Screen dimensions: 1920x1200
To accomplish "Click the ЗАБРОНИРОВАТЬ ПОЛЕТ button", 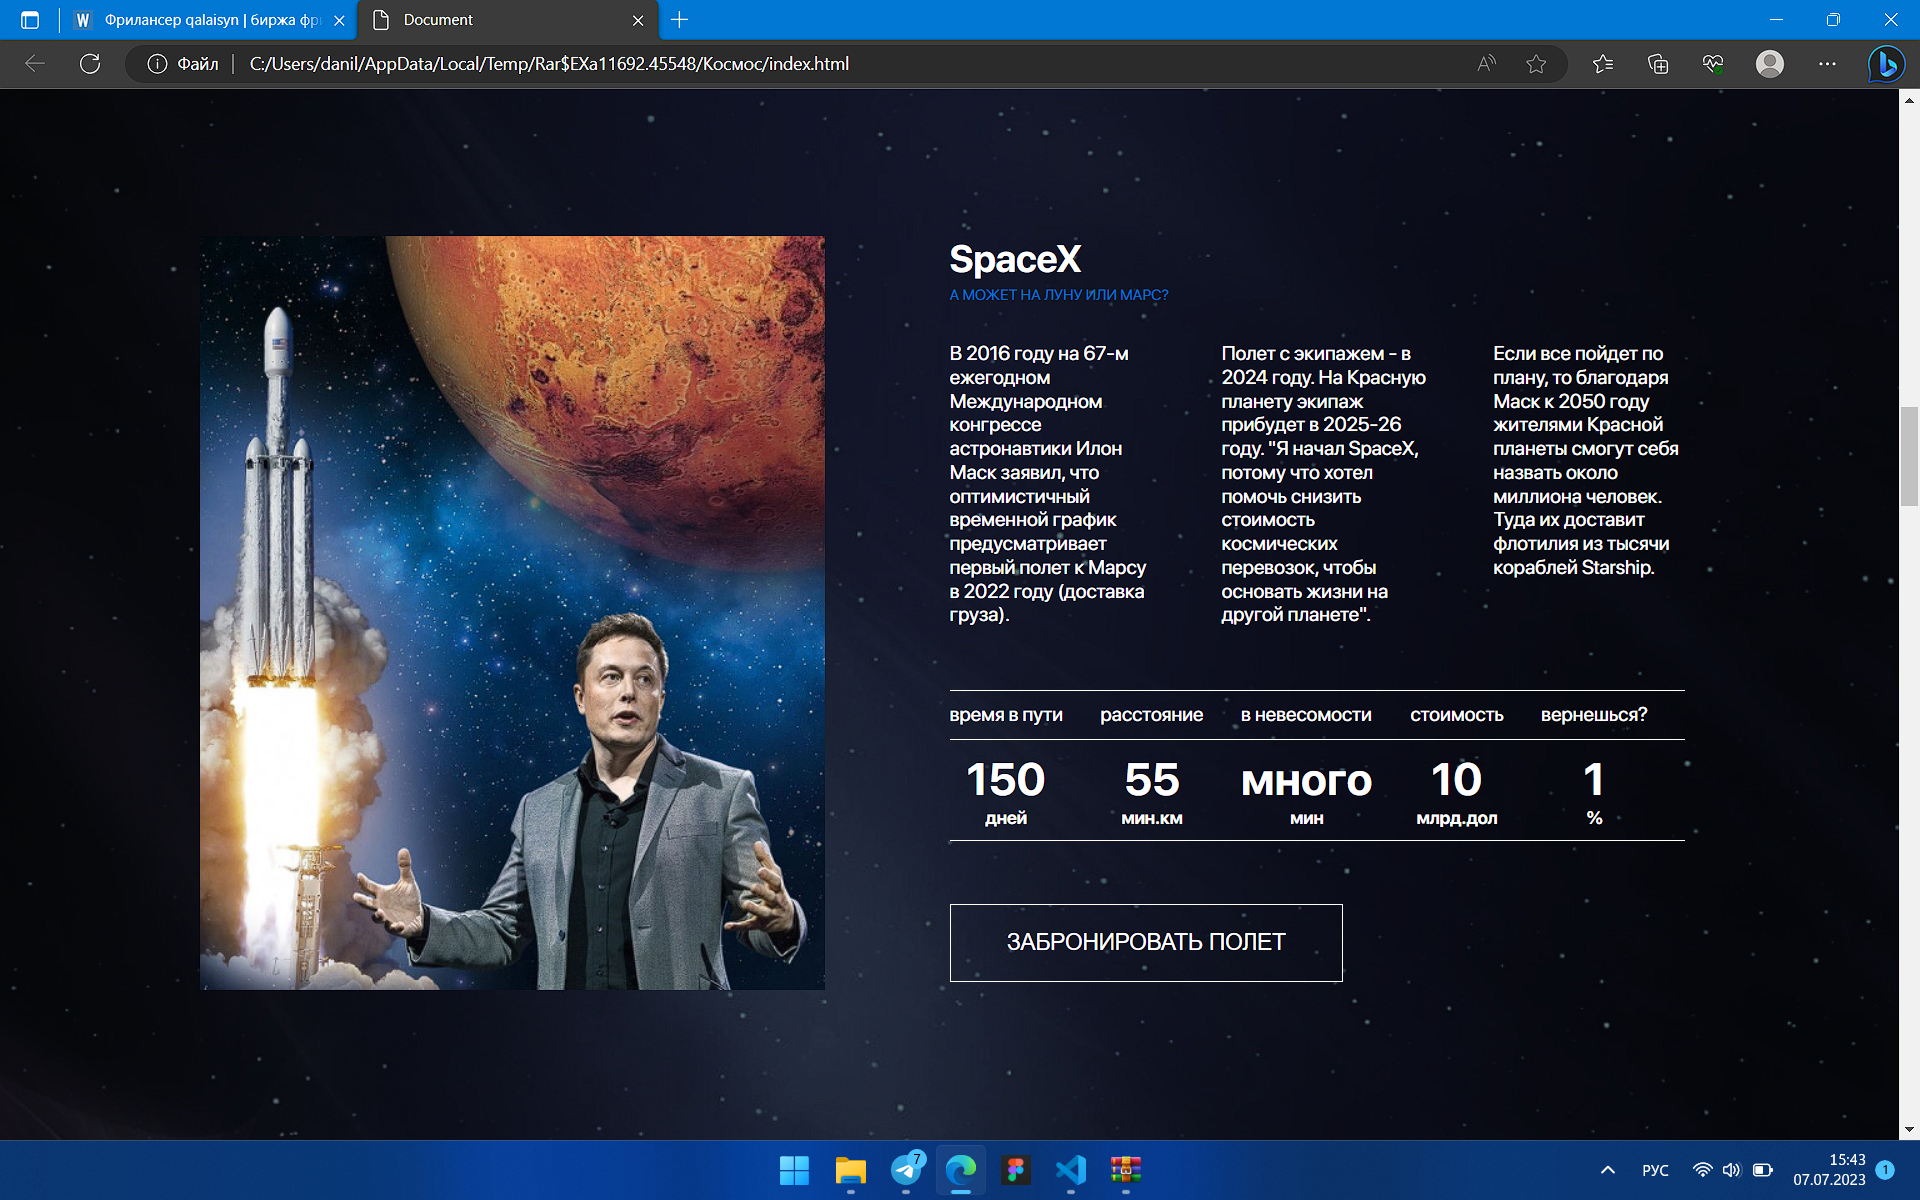I will (1146, 942).
